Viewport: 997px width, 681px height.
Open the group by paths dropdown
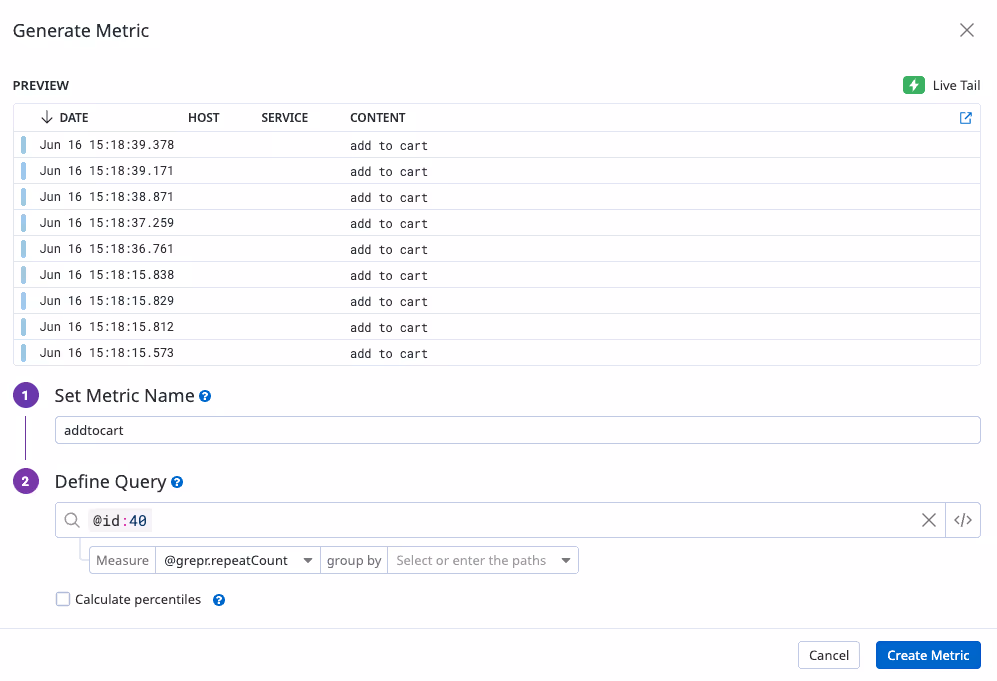click(x=483, y=560)
